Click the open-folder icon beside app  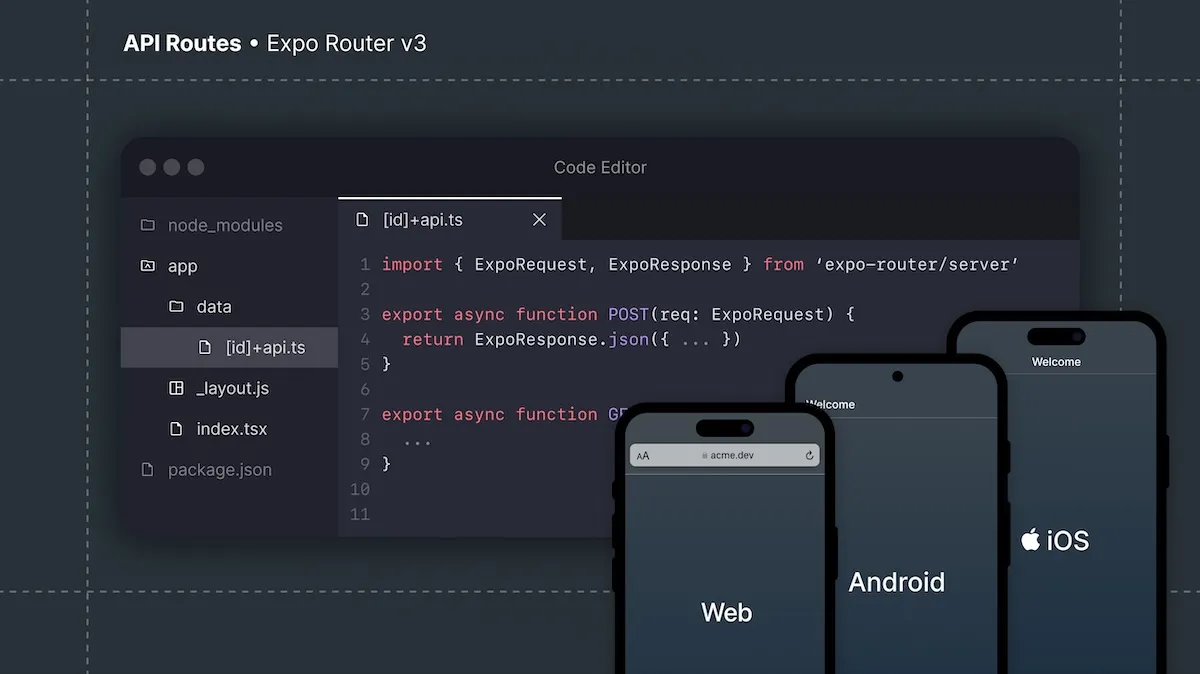(x=147, y=266)
